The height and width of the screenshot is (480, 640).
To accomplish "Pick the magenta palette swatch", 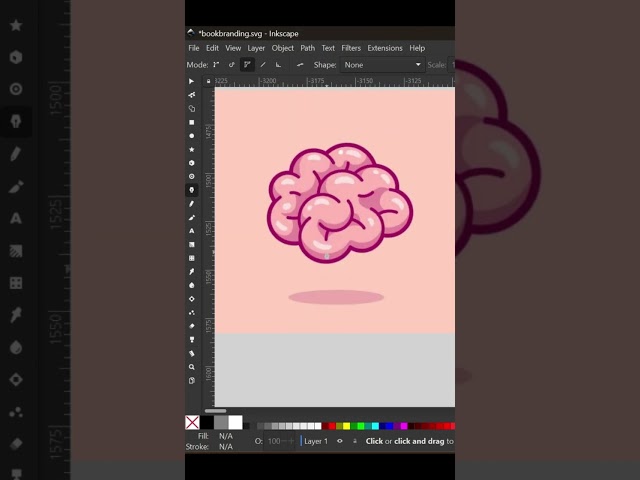I will click(x=404, y=426).
